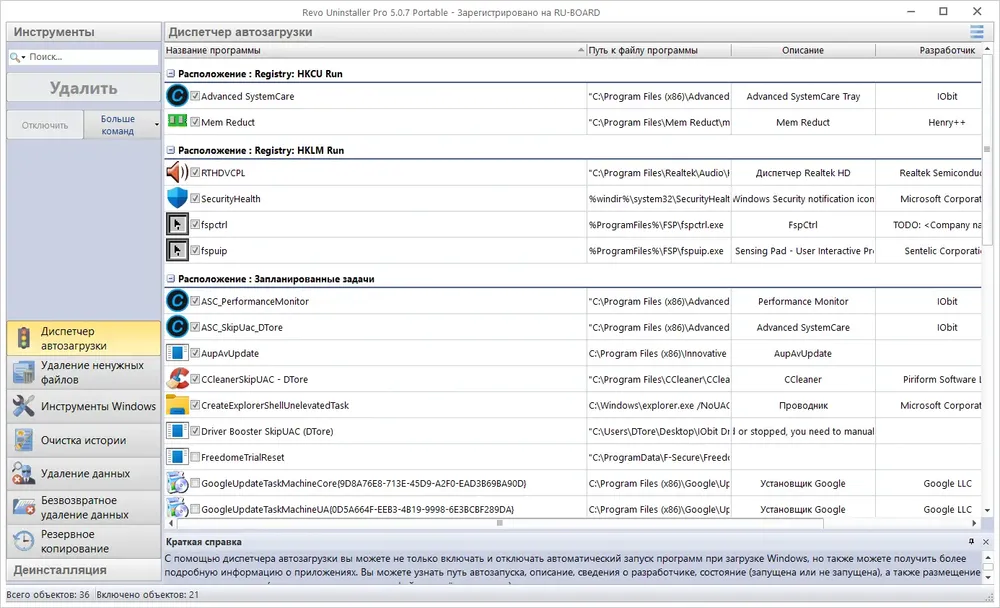Screen dimensions: 1000x608
Task: Open Очистка истории tool
Action: [x=84, y=440]
